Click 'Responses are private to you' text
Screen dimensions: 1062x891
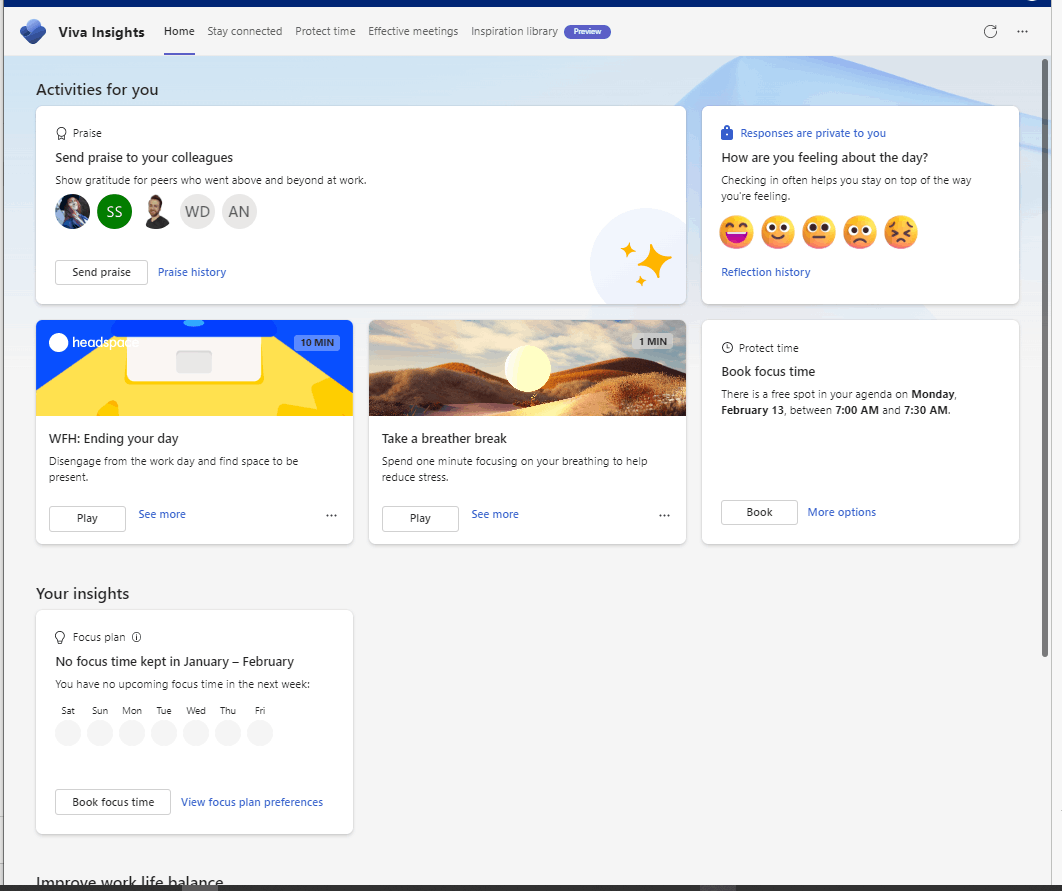(x=813, y=133)
